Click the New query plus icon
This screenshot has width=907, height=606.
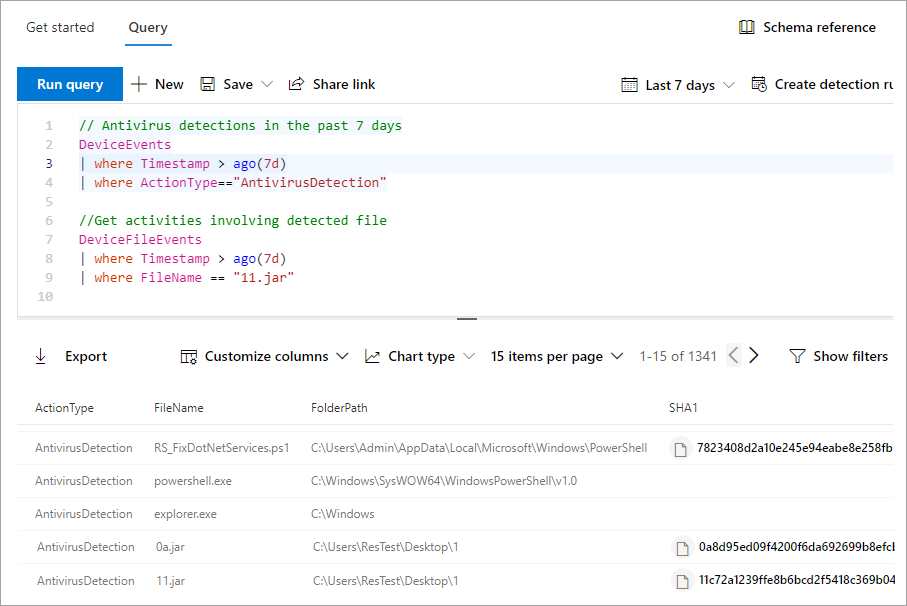tap(139, 84)
